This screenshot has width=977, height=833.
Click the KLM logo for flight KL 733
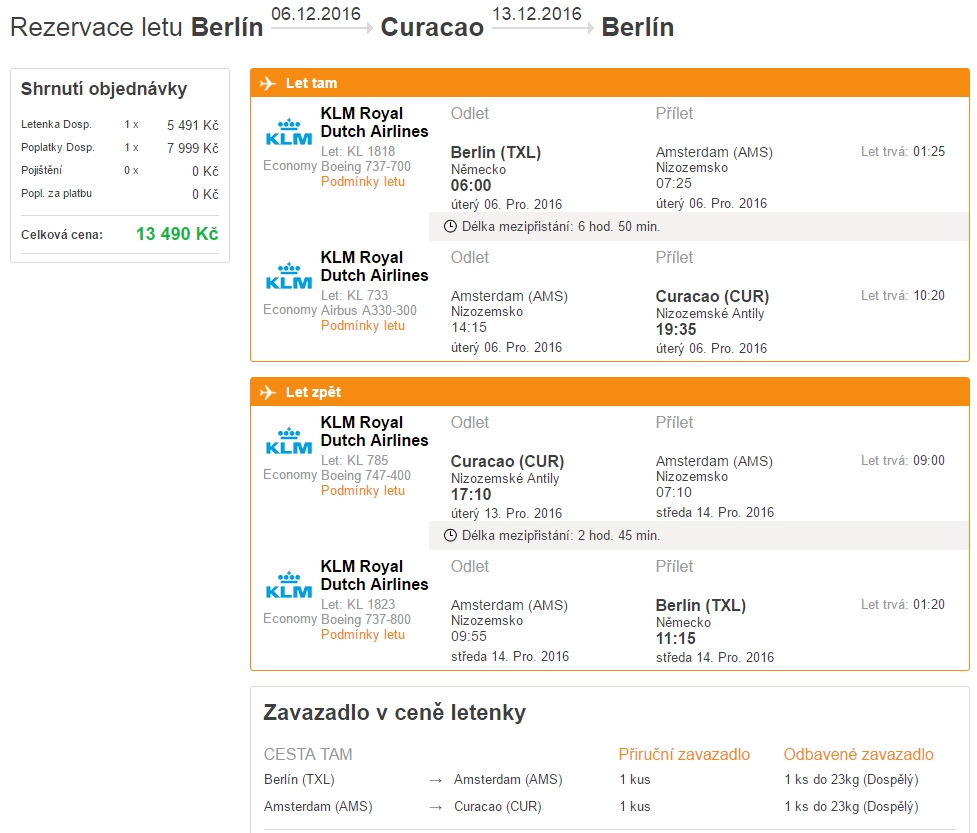click(288, 276)
